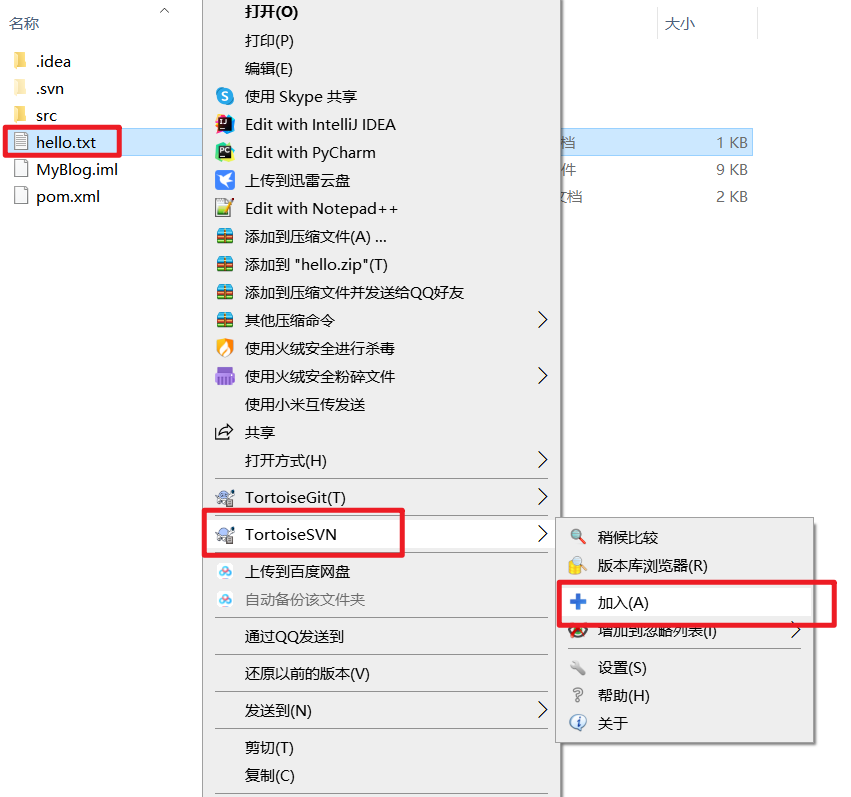Image resolution: width=851 pixels, height=797 pixels.
Task: Click the repository browser icon
Action: (x=577, y=565)
